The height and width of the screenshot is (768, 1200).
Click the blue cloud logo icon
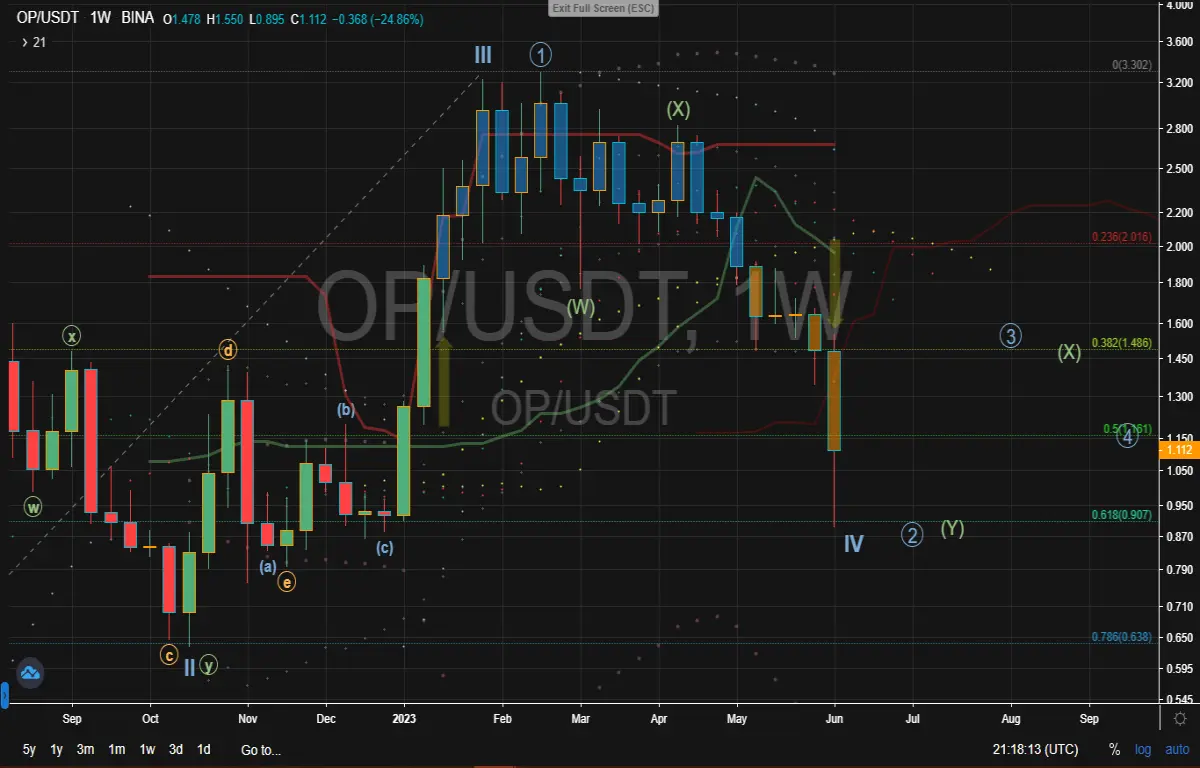(29, 673)
